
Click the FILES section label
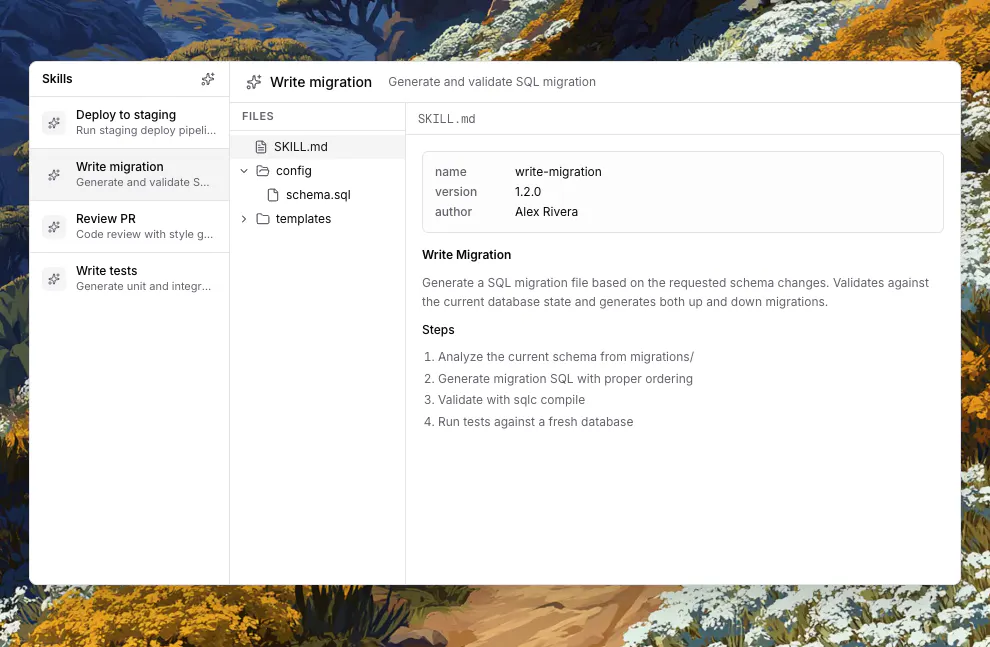coord(258,116)
